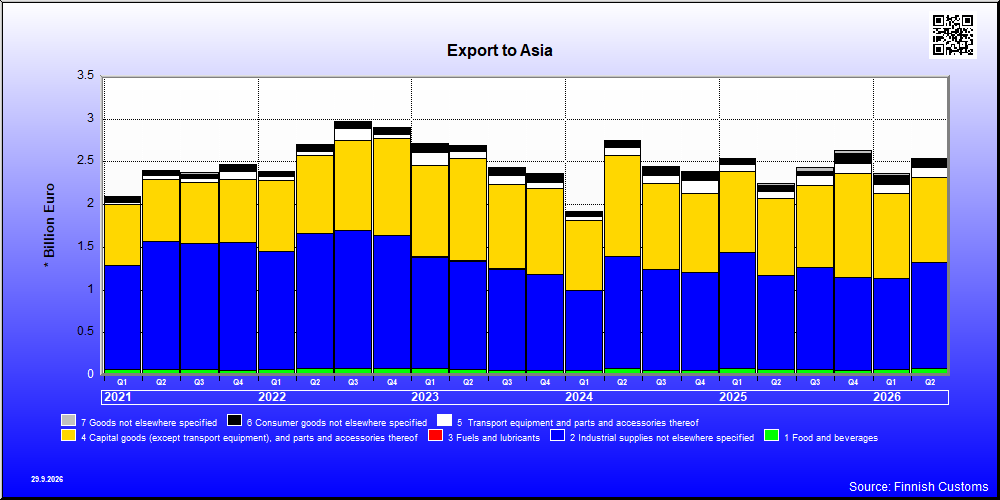Click the year label 2023

point(425,397)
